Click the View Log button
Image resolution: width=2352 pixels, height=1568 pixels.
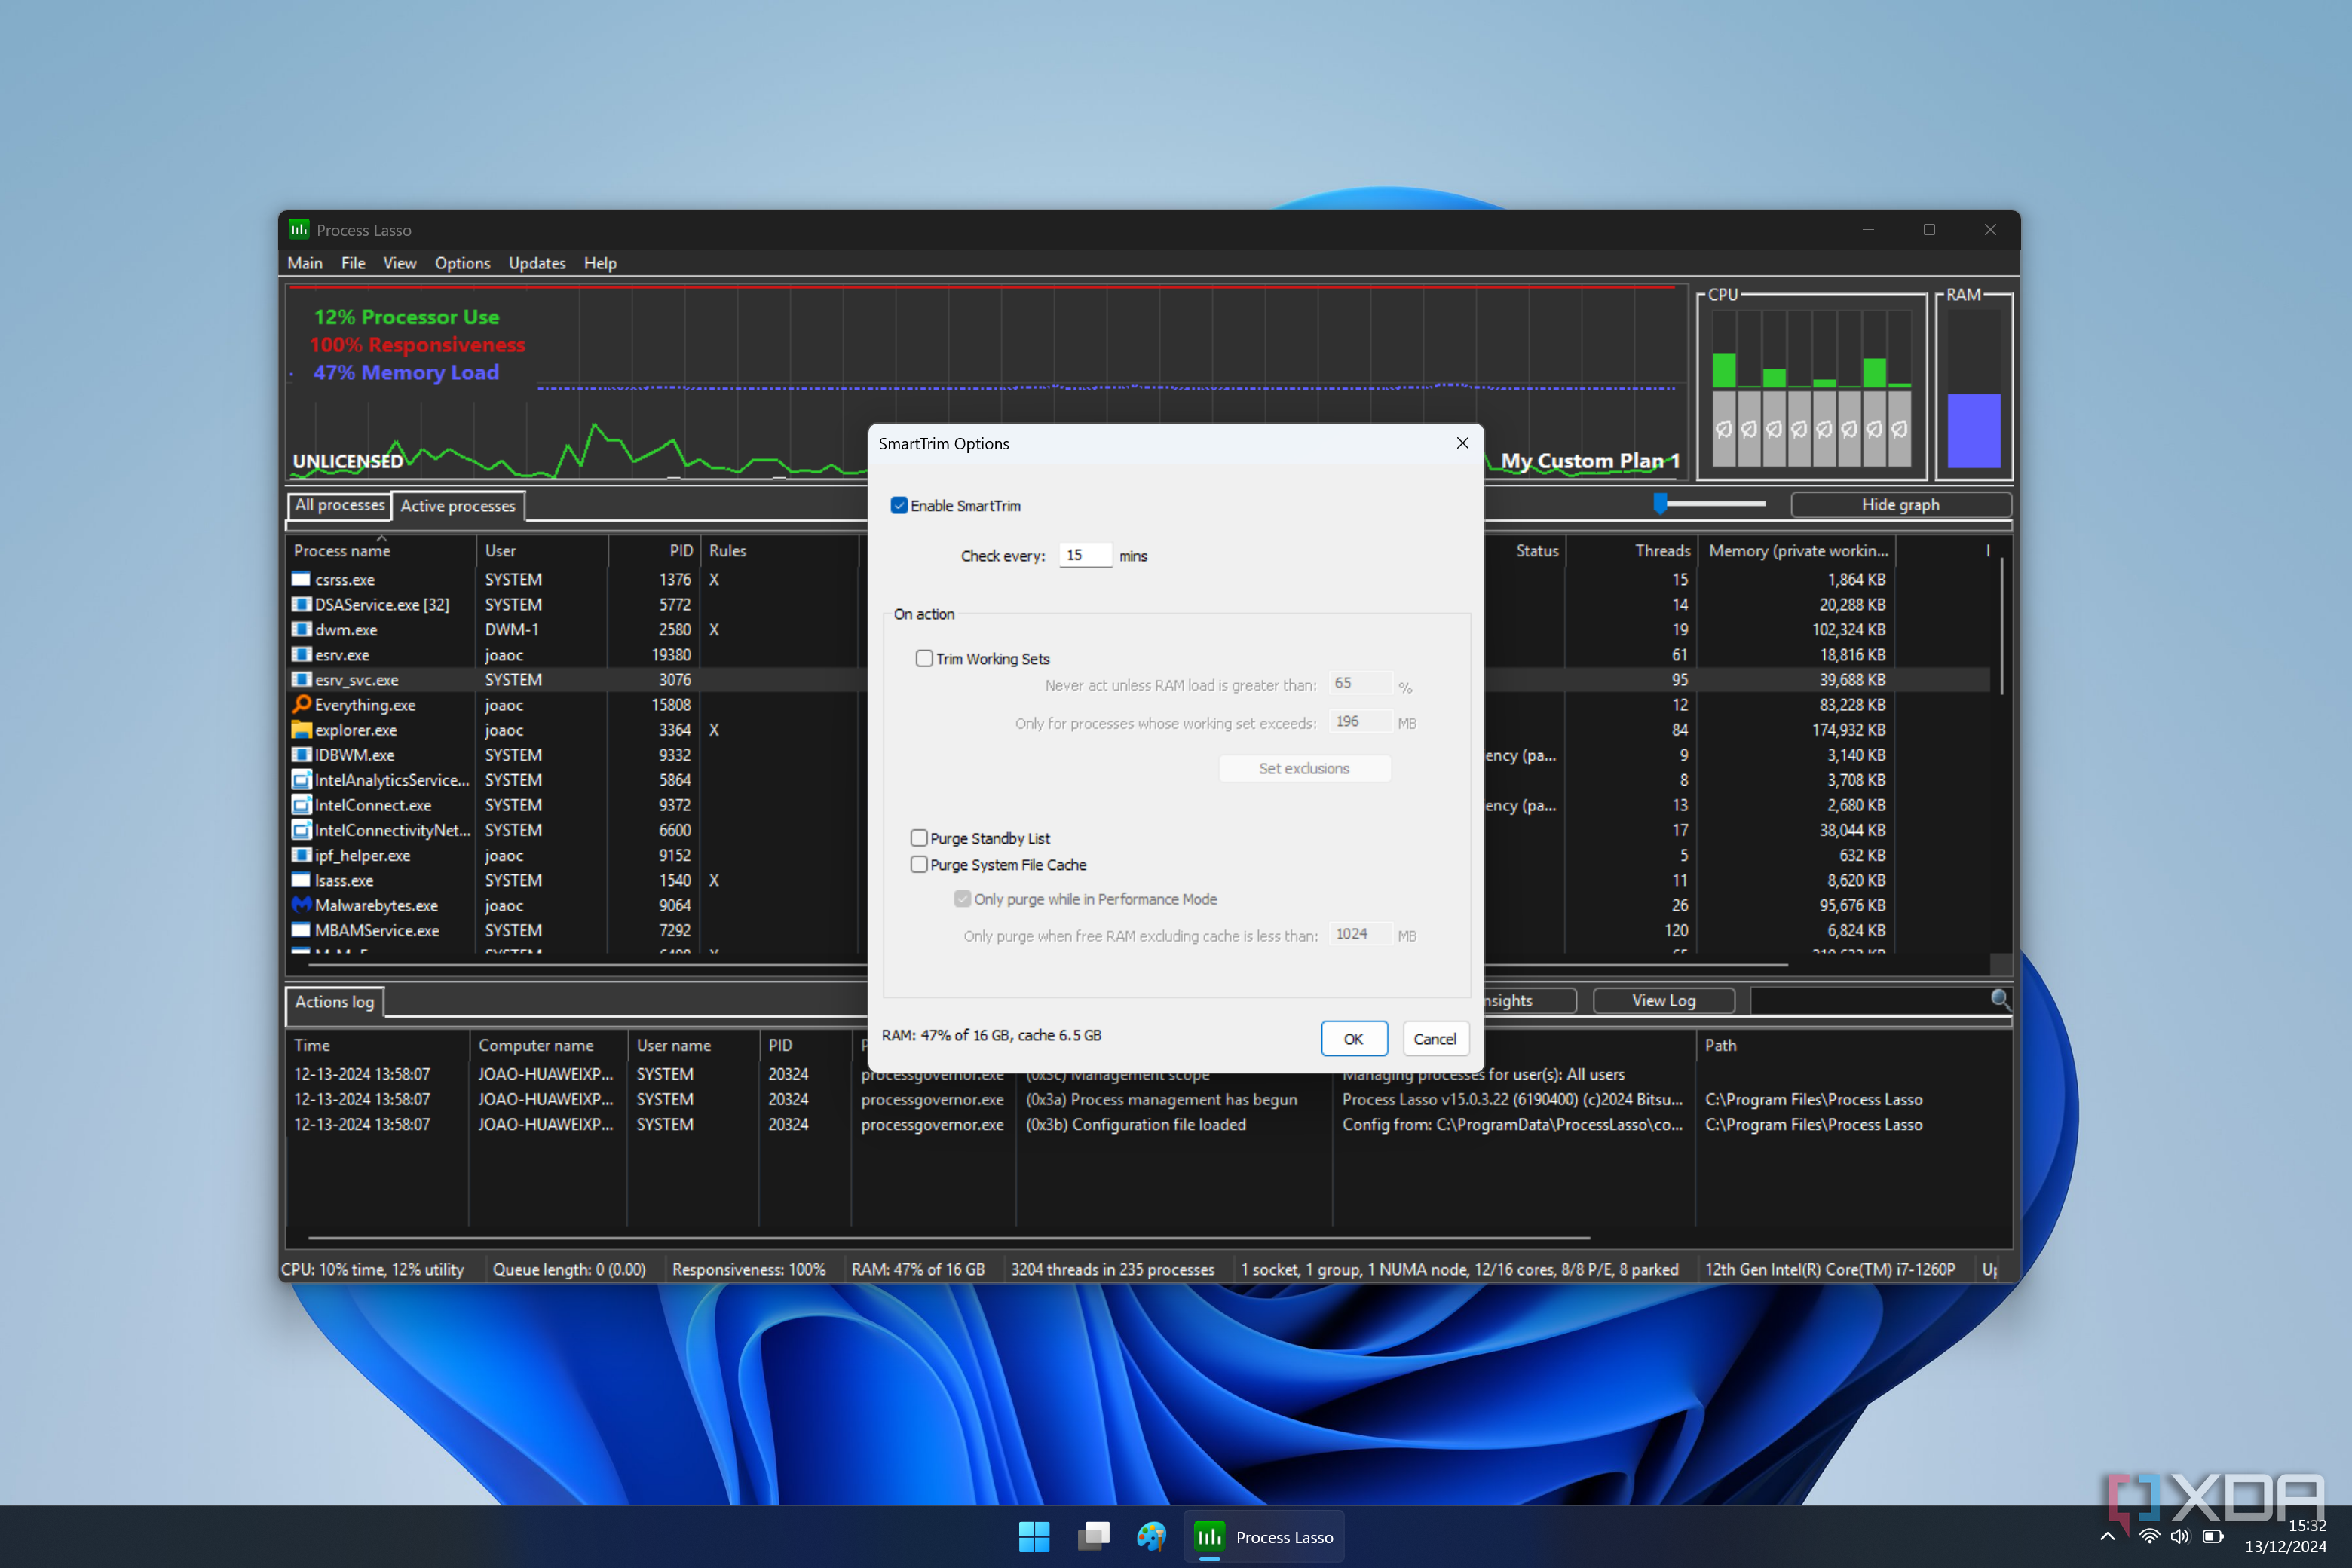1663,1000
